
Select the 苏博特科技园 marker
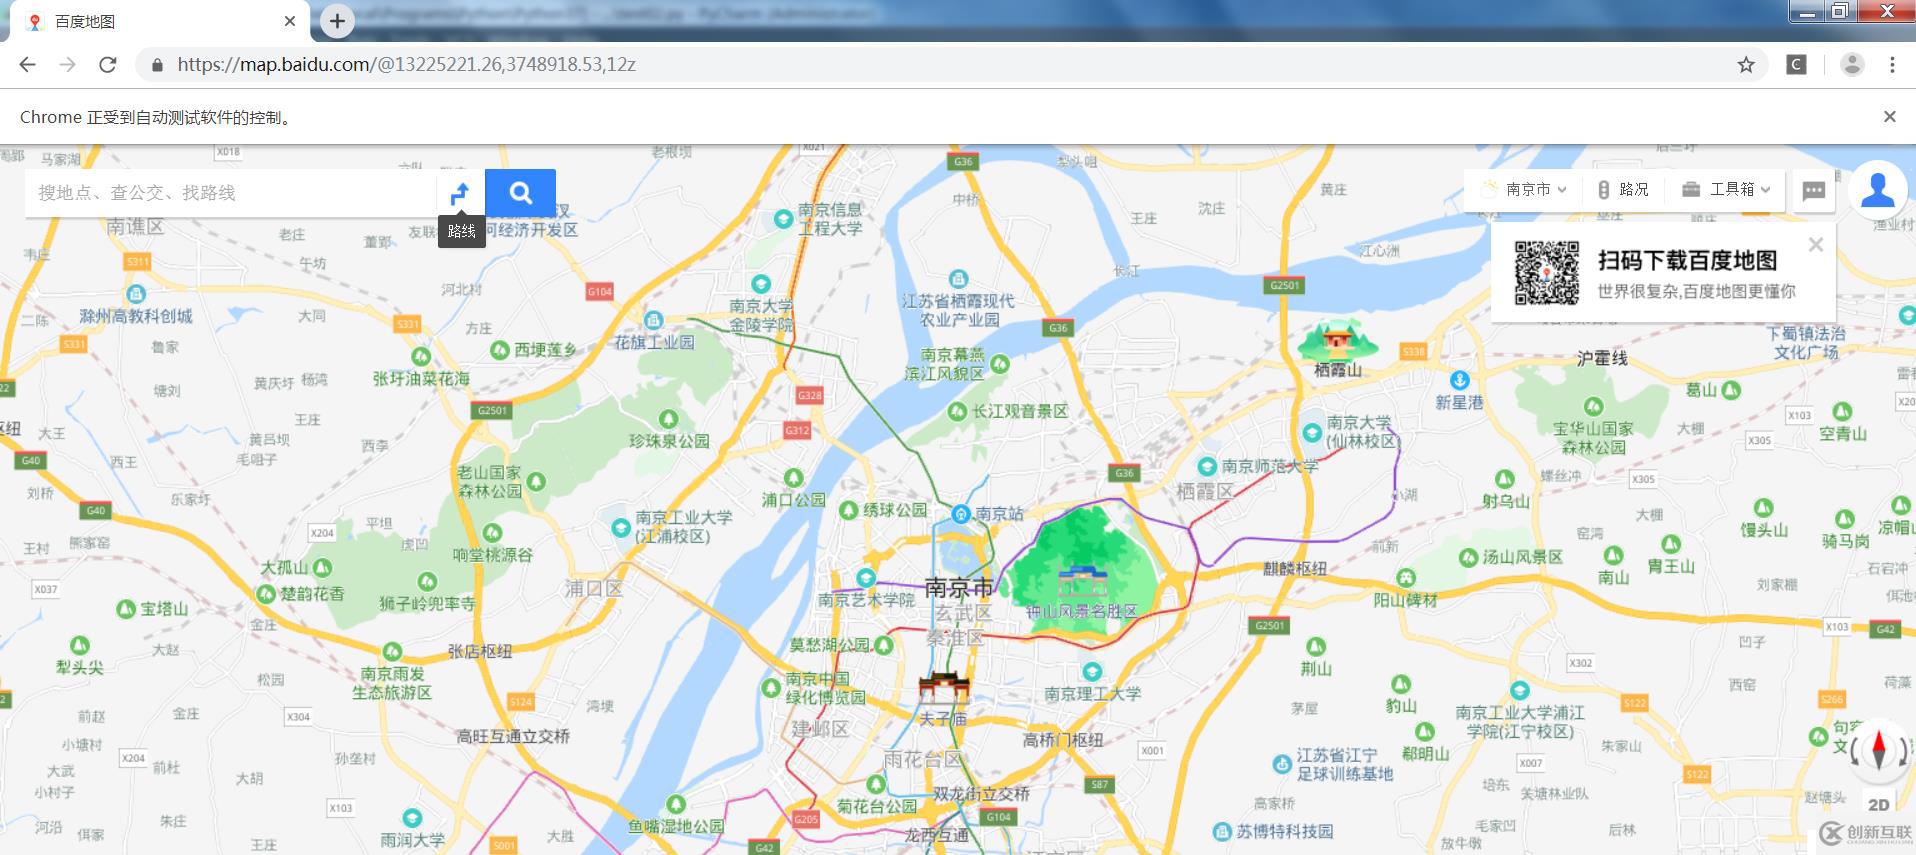click(x=1222, y=831)
